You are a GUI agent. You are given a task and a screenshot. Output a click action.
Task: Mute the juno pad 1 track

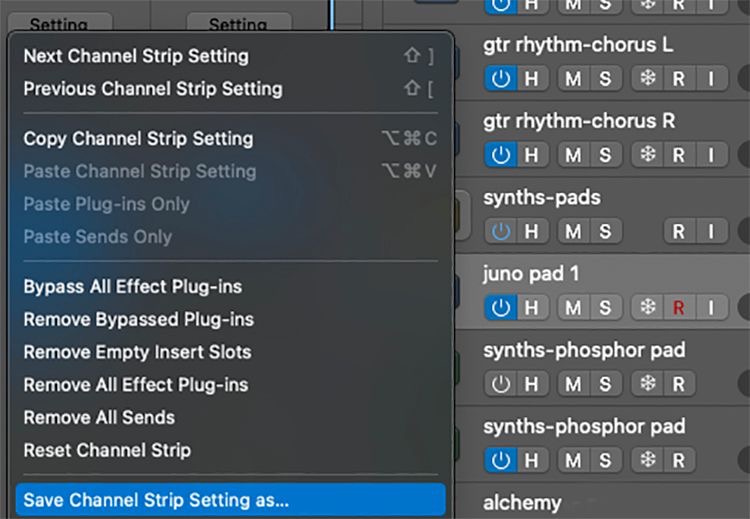click(x=573, y=307)
